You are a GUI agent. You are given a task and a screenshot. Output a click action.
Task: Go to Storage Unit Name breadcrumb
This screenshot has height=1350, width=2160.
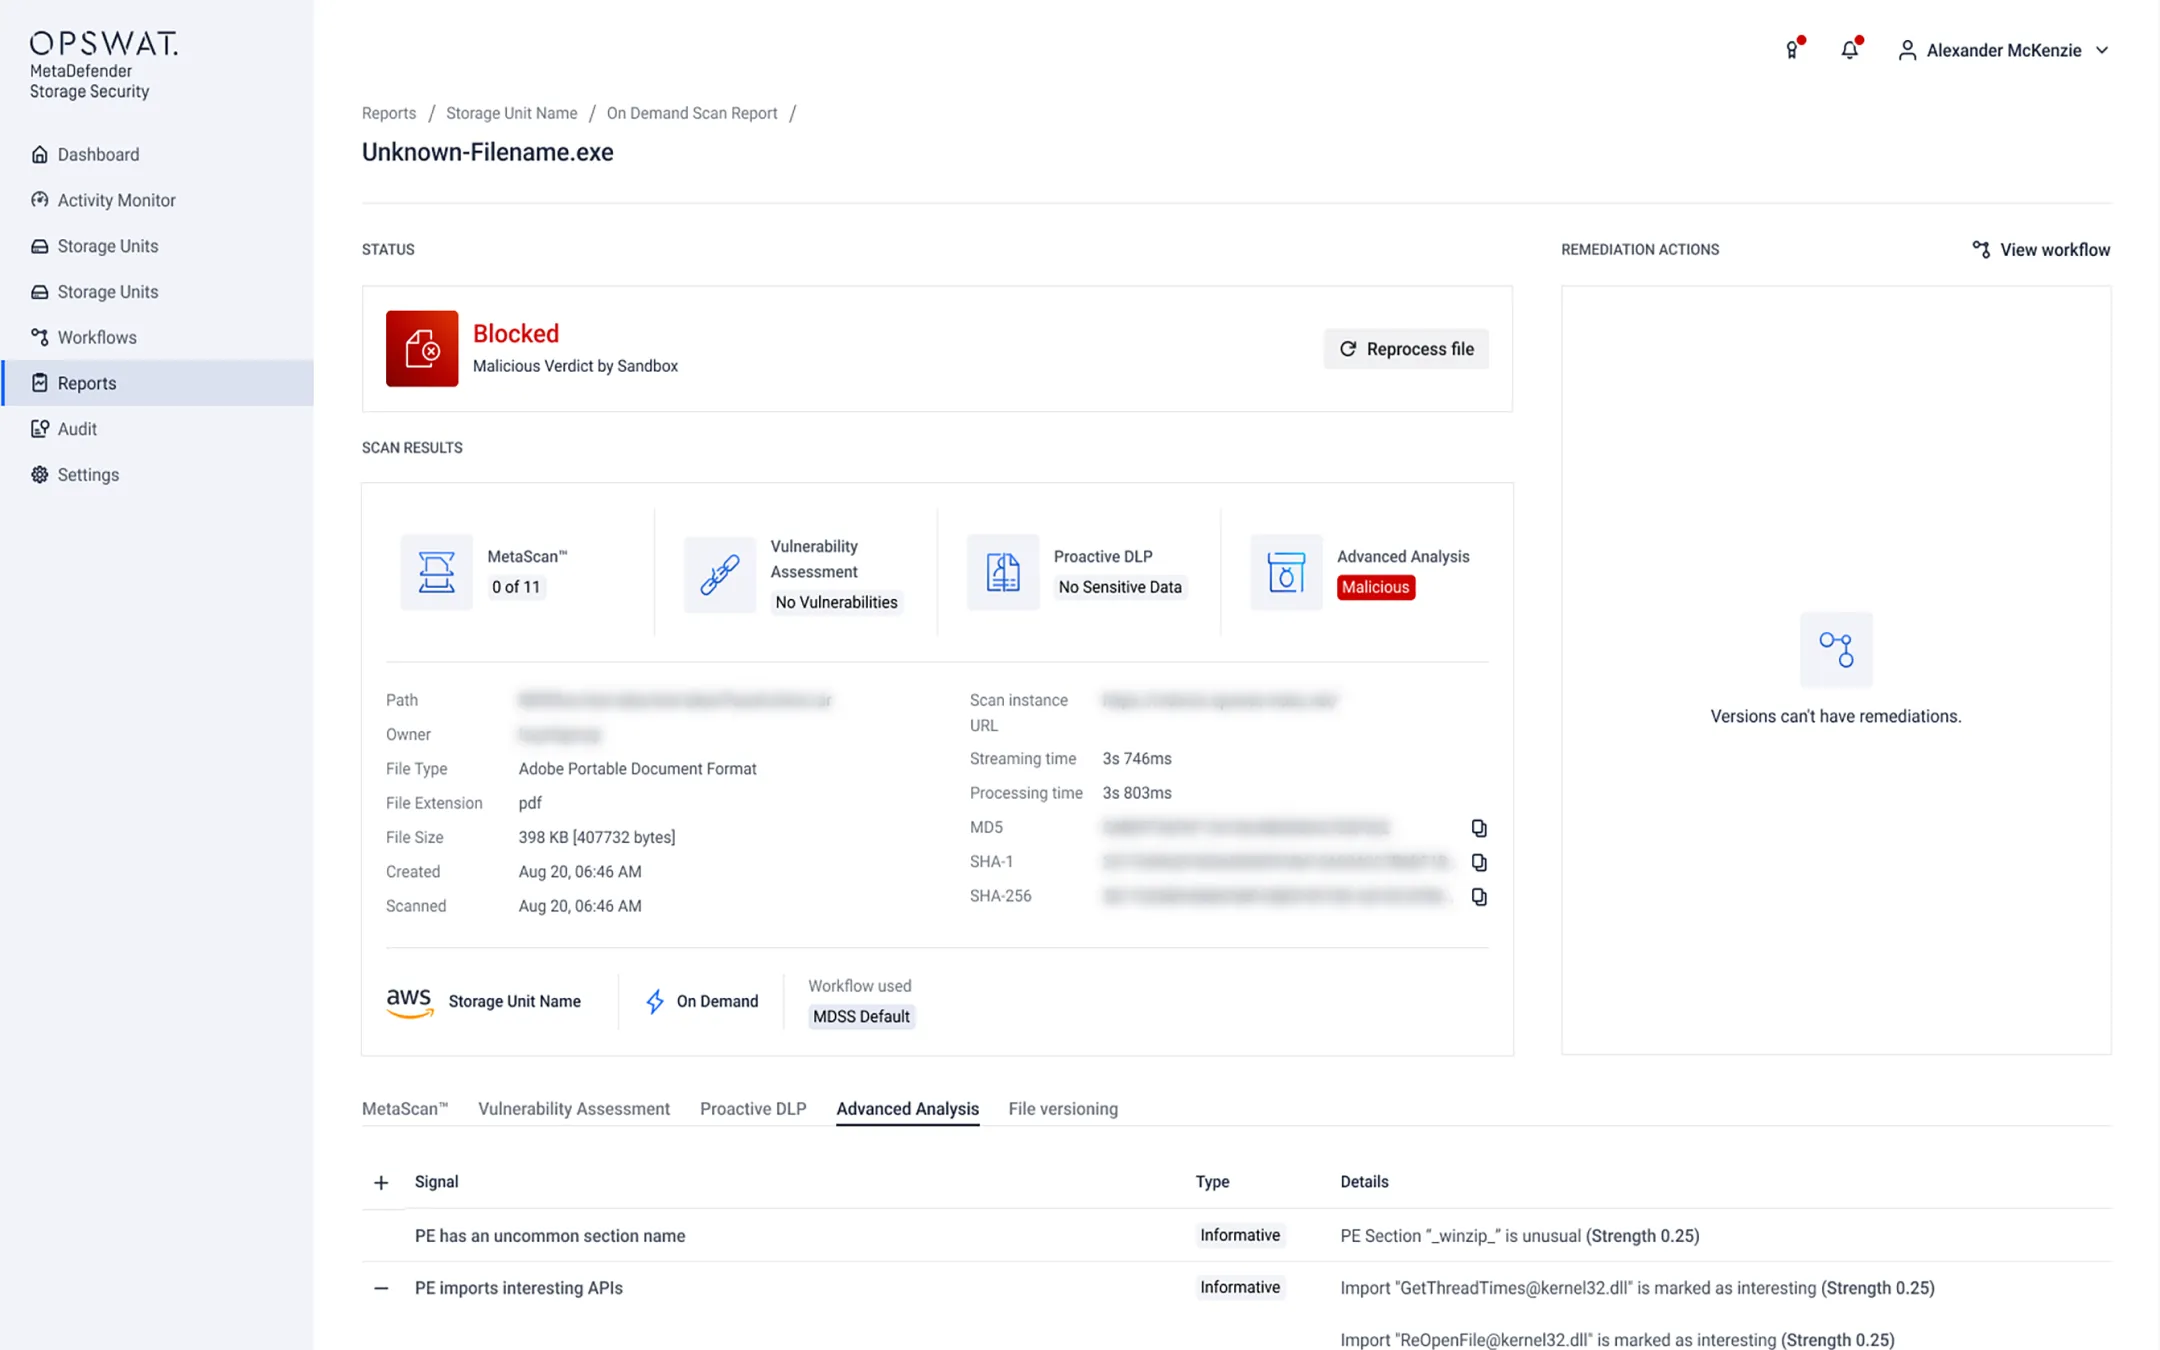(511, 113)
